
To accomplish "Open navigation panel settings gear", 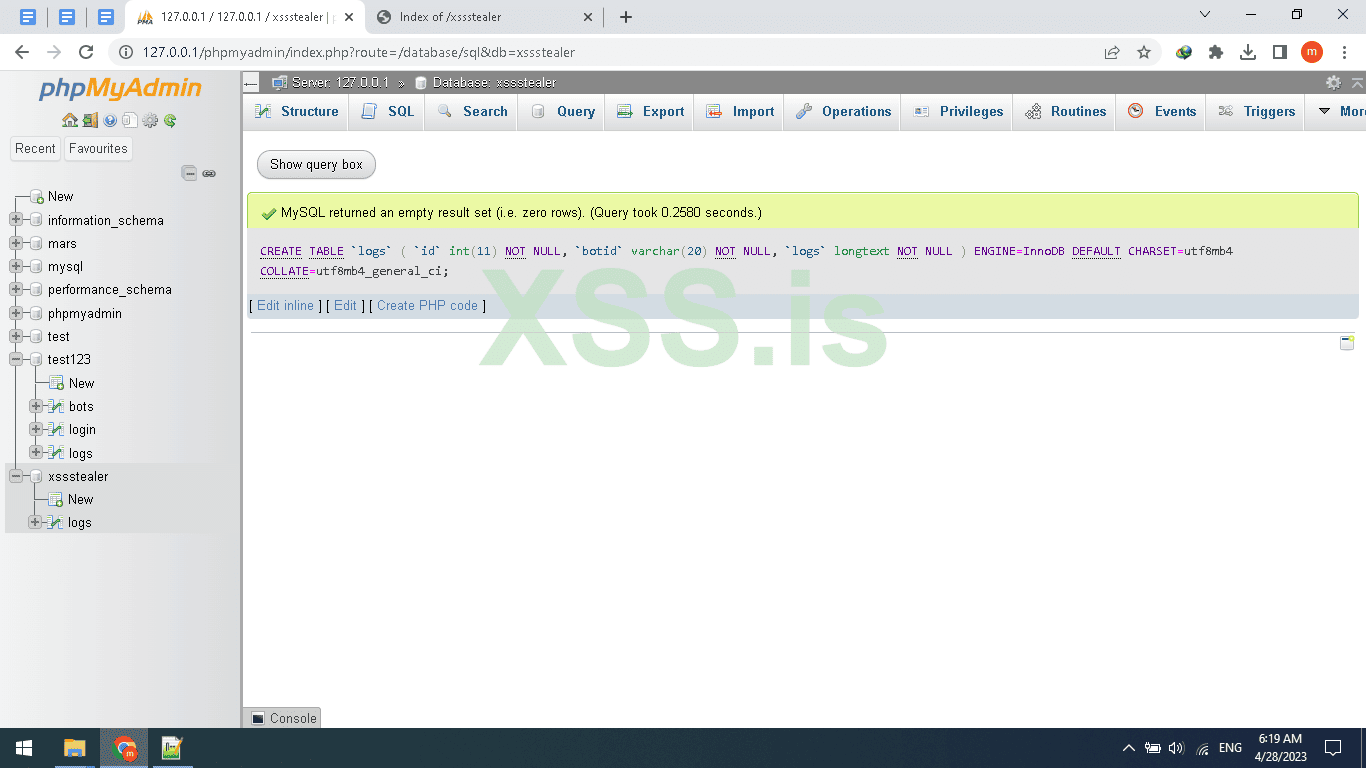I will tap(150, 120).
